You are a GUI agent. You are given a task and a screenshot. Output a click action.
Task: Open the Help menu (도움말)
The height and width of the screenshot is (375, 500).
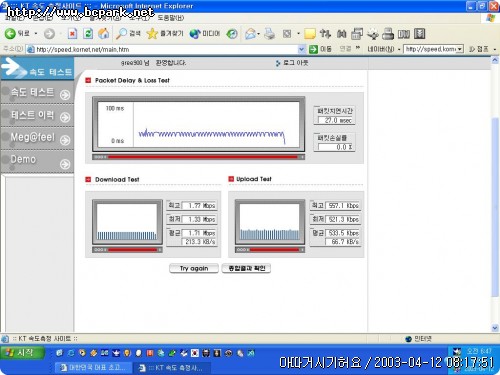coord(170,18)
